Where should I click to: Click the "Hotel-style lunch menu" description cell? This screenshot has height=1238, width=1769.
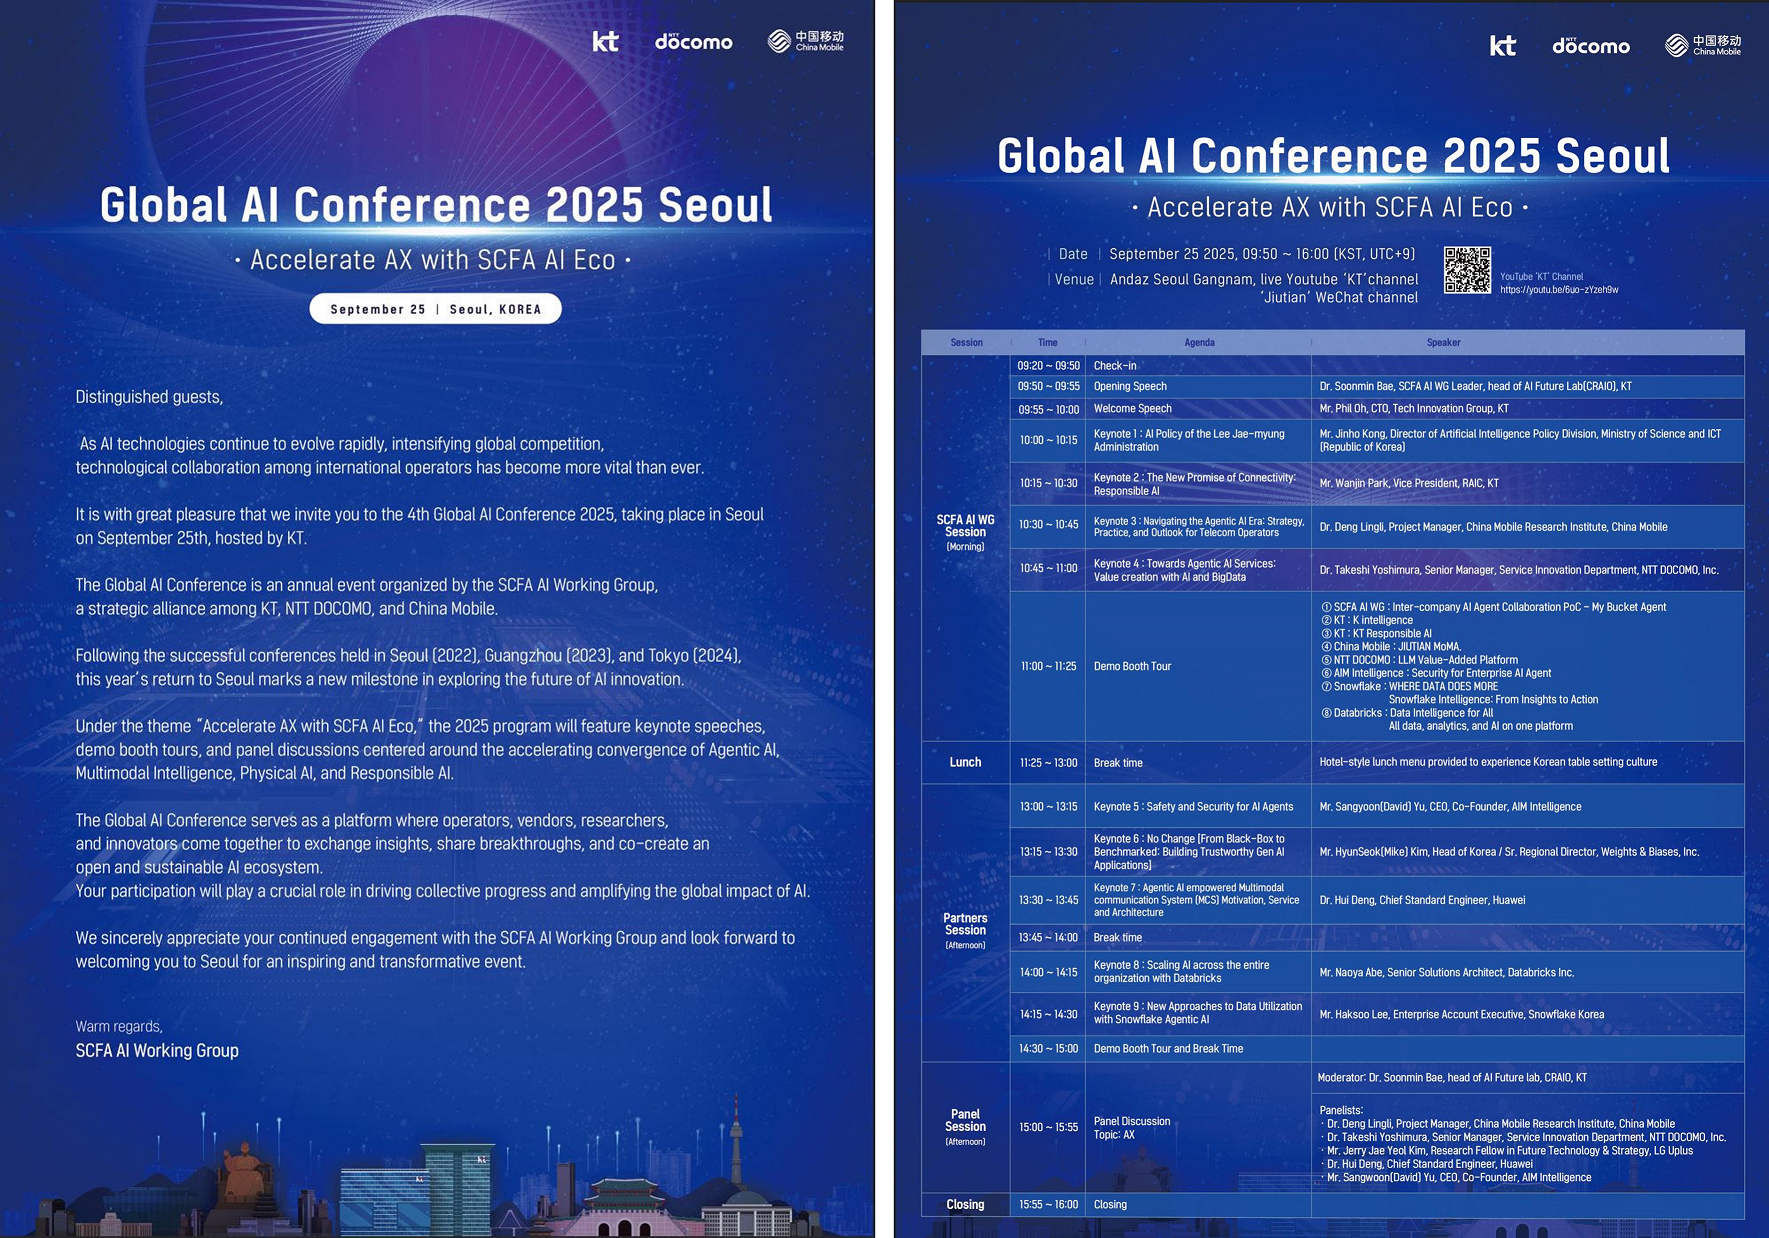(x=1528, y=762)
